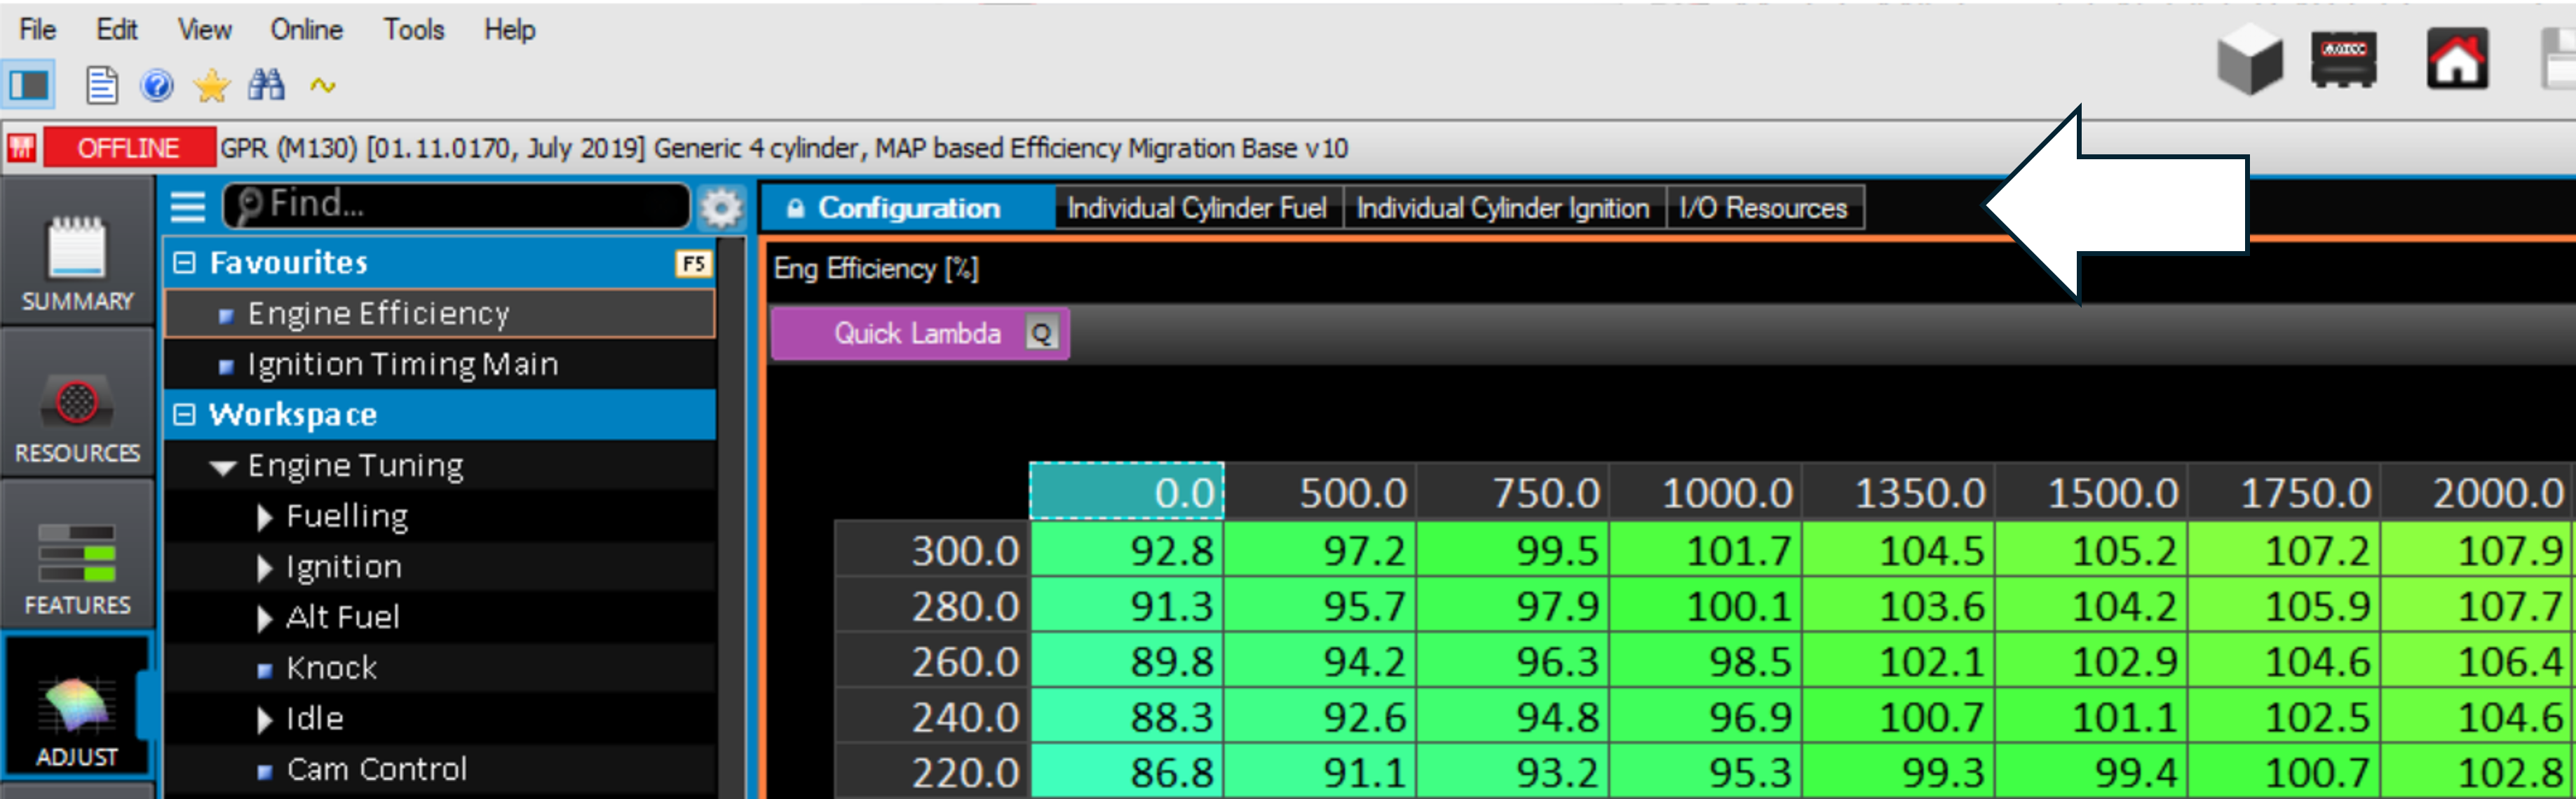Click the binoculars search icon

point(266,86)
